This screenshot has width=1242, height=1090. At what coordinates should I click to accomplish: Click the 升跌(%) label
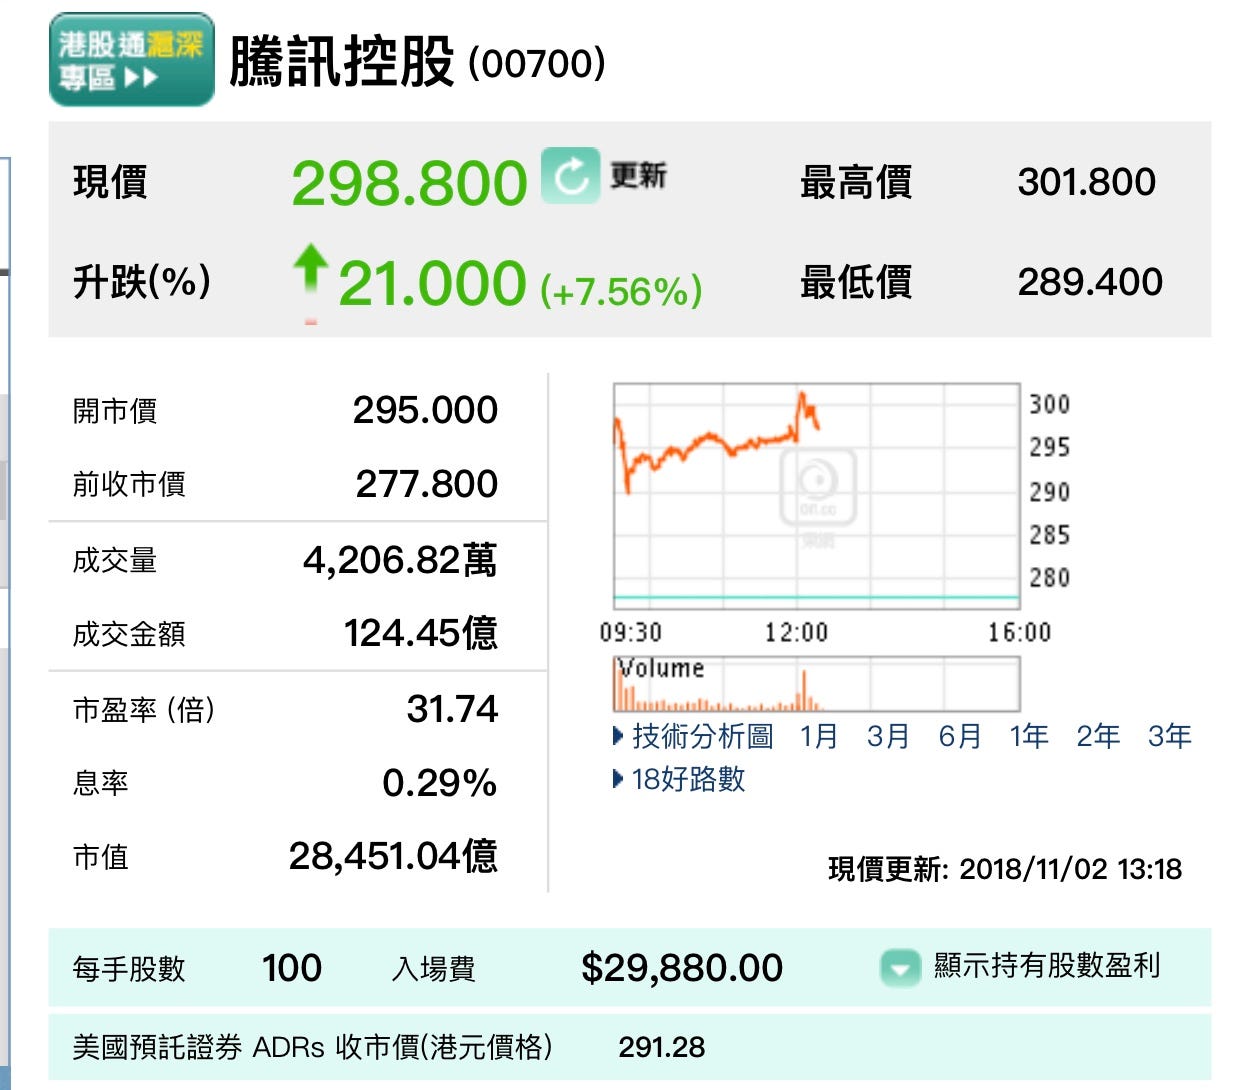[142, 282]
